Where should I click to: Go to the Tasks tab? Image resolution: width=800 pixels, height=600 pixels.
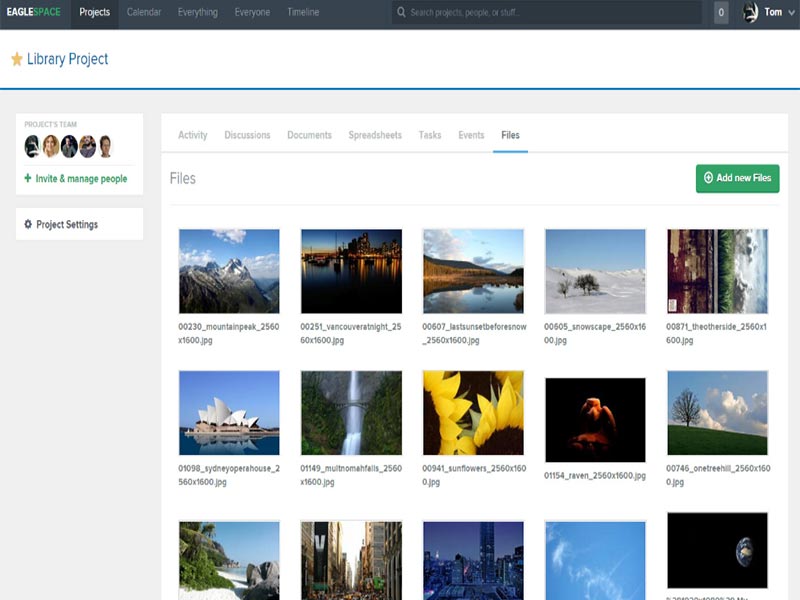pos(430,135)
